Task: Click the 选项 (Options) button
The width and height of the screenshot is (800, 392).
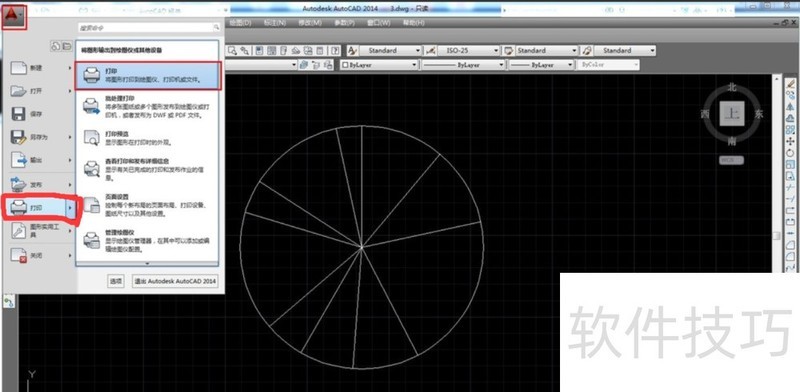Action: (116, 281)
